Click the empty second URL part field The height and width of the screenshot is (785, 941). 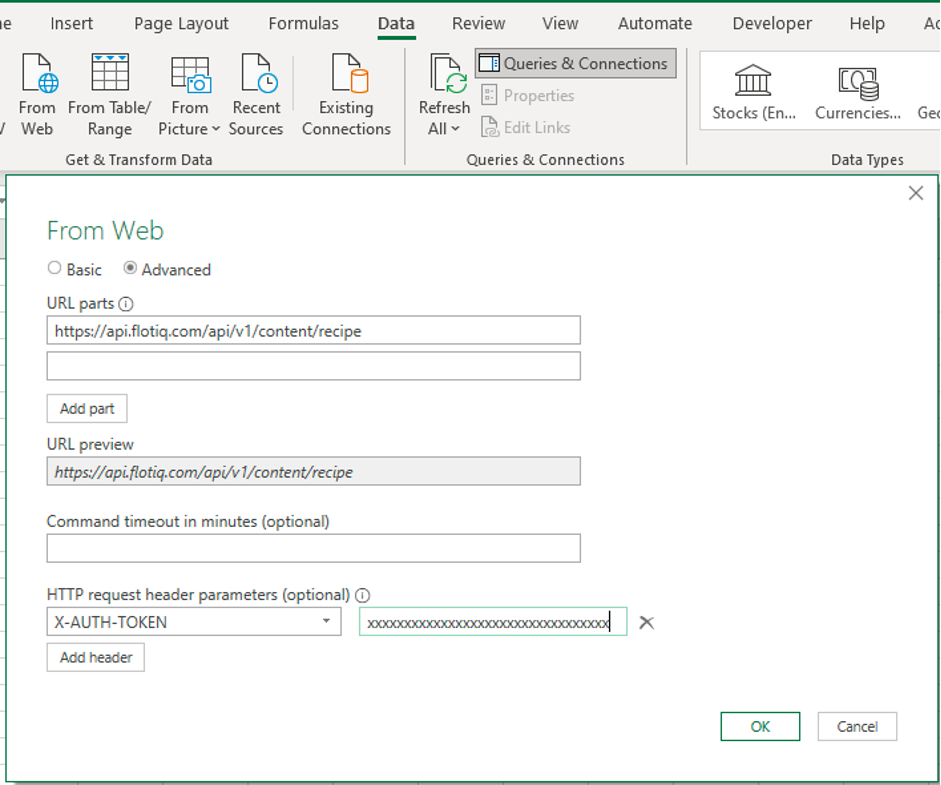point(313,366)
